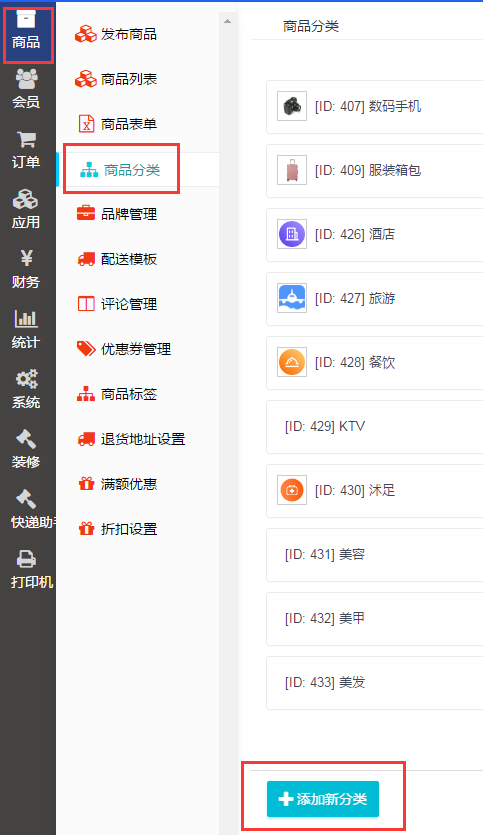Click the 添加新分类 button
The image size is (483, 835).
point(323,799)
